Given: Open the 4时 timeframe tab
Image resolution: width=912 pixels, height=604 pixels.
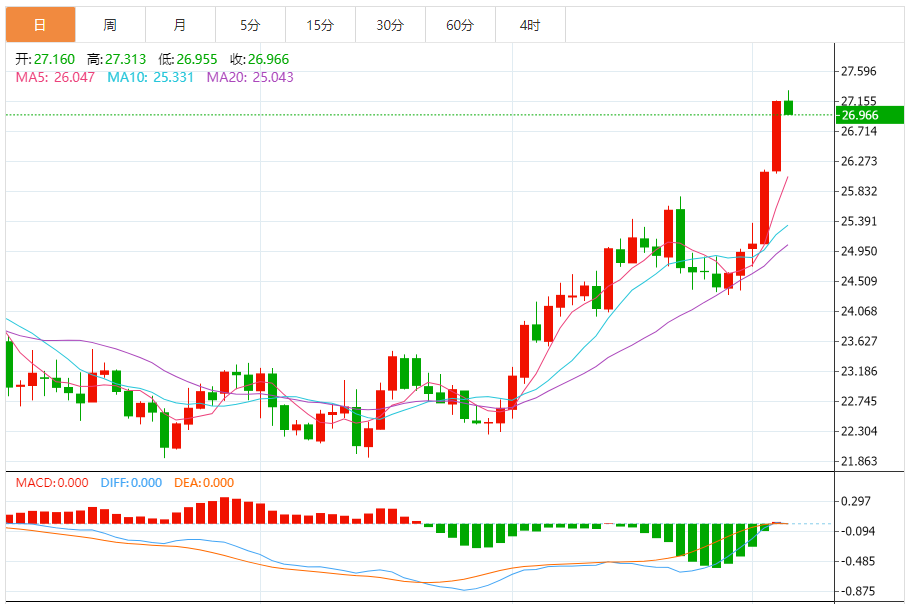Looking at the screenshot, I should (x=530, y=25).
